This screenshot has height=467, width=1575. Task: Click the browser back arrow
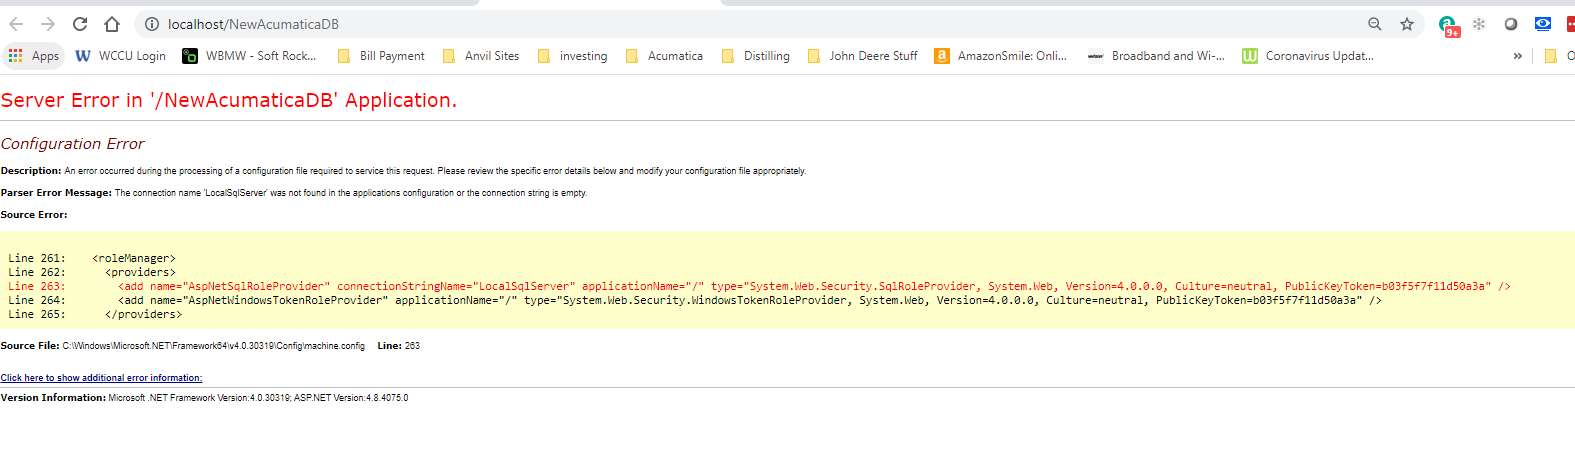(16, 24)
